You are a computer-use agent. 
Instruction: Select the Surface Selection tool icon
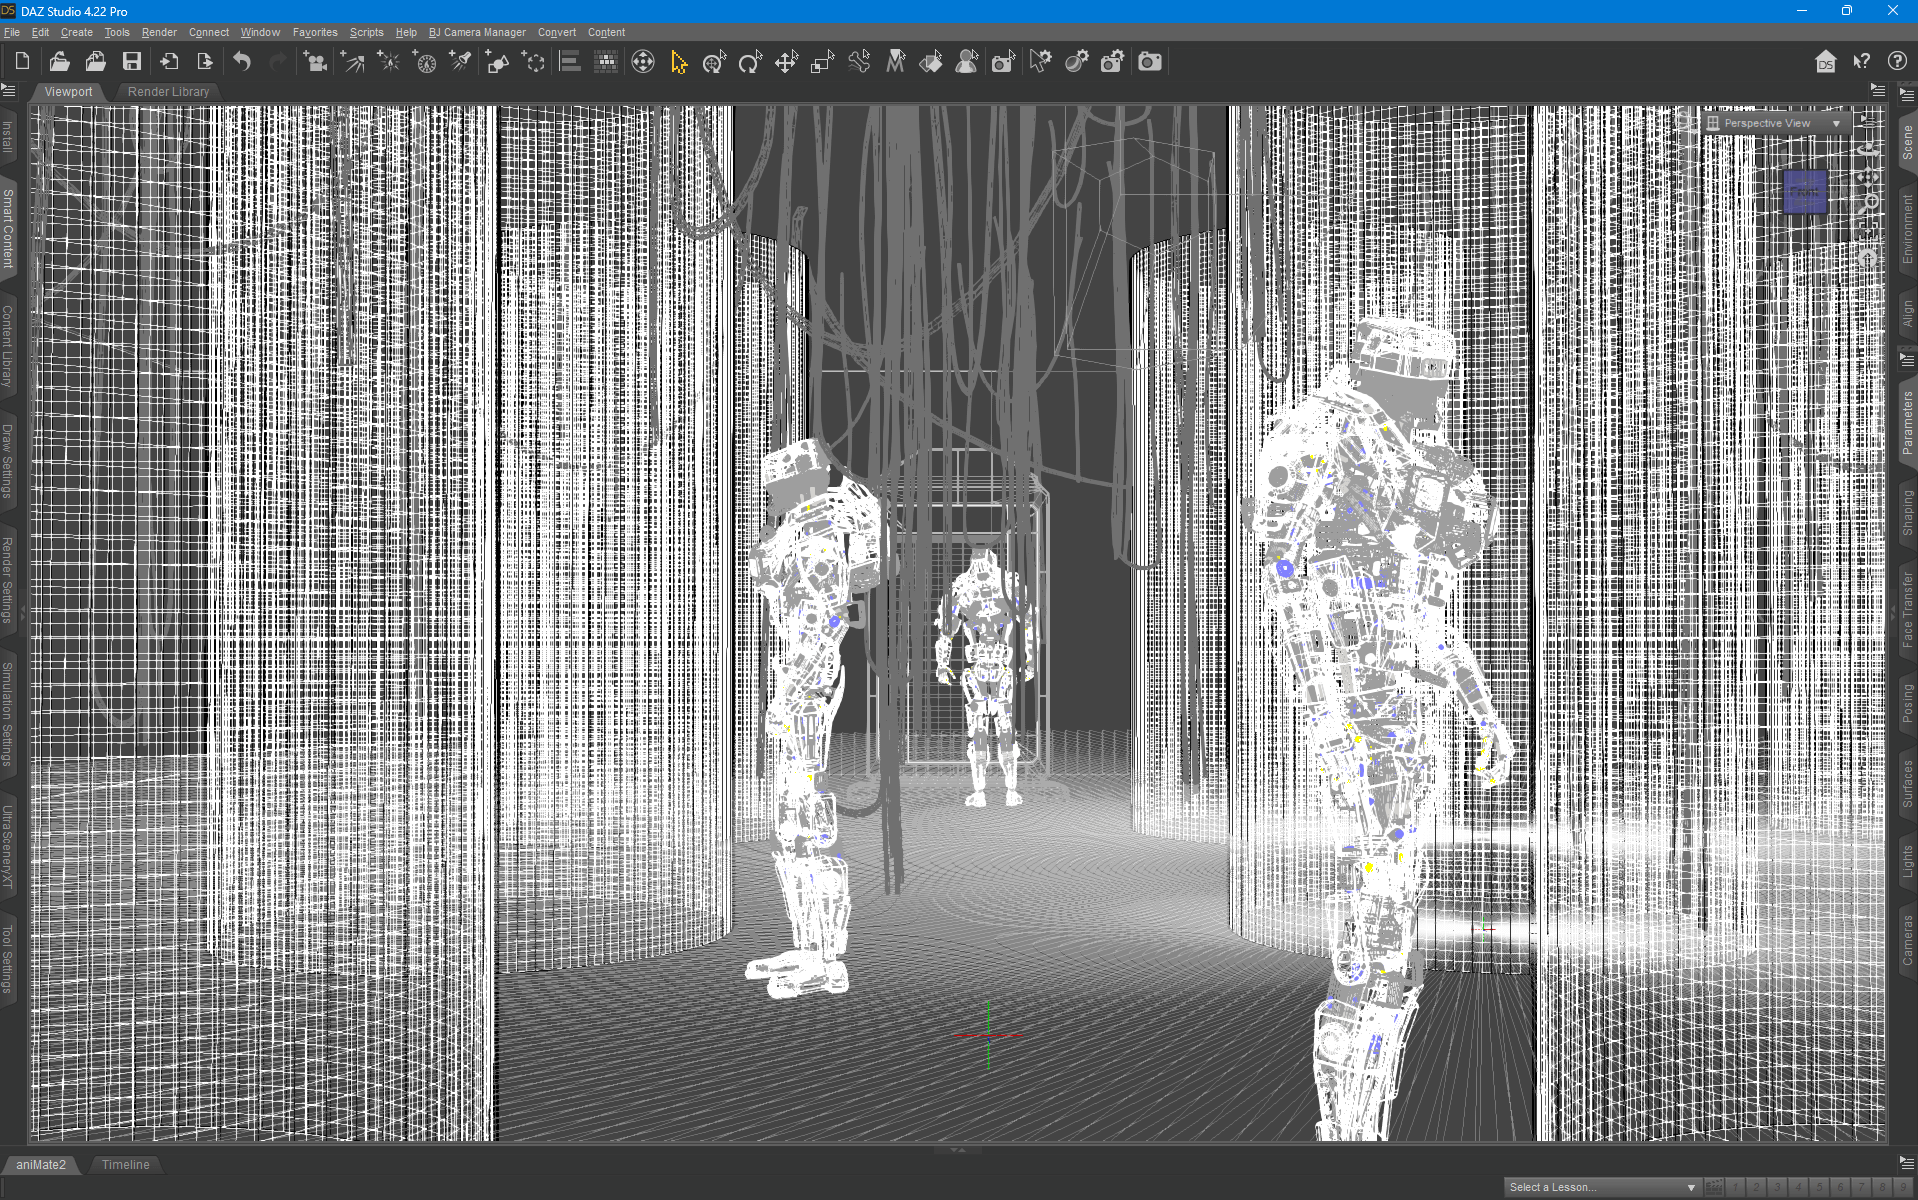[931, 62]
